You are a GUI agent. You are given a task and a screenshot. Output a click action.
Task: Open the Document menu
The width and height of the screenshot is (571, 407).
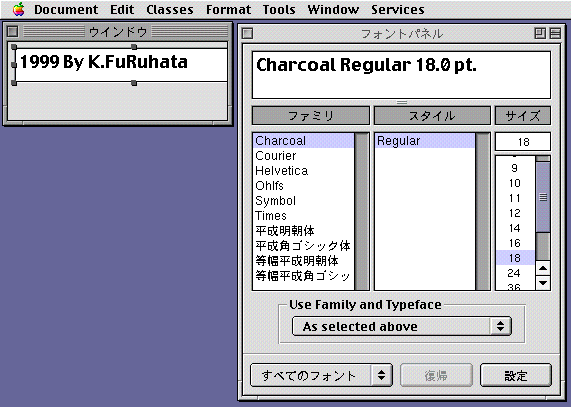(66, 9)
